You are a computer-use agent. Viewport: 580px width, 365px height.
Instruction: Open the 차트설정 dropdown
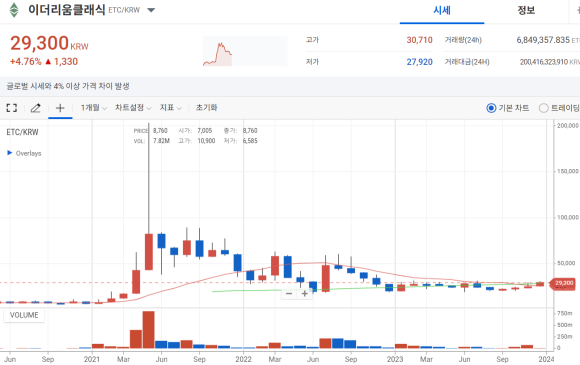coord(133,108)
